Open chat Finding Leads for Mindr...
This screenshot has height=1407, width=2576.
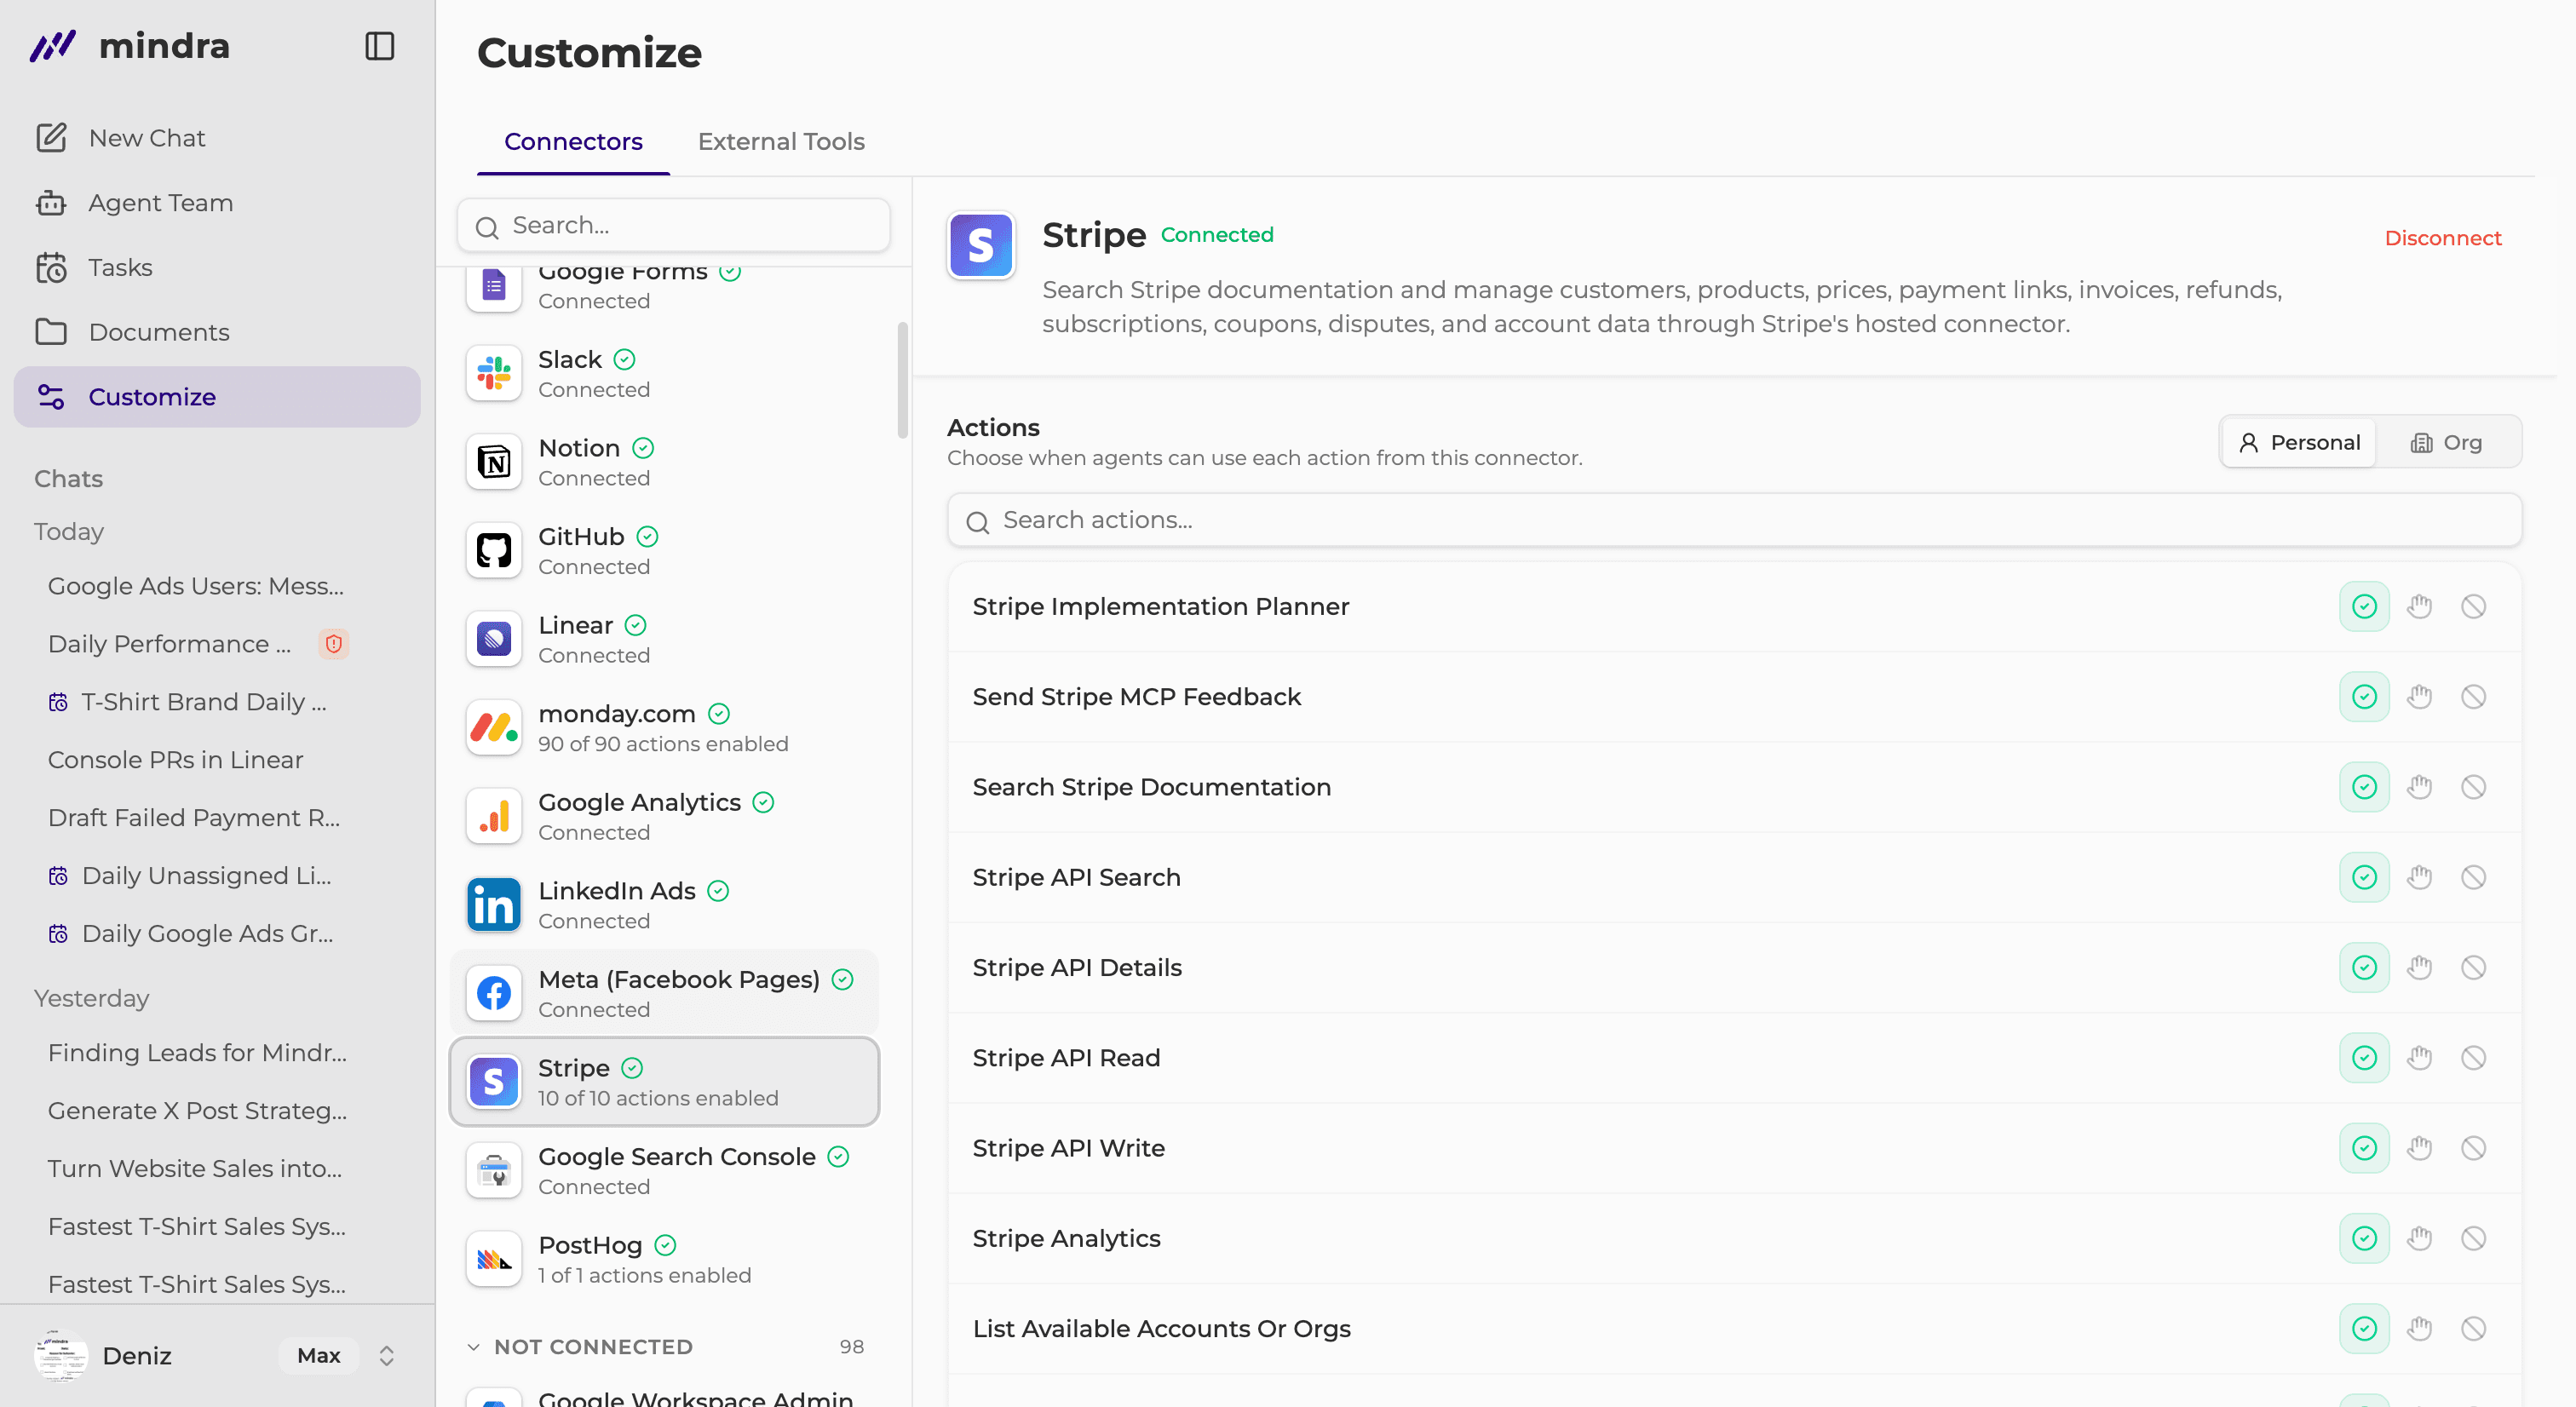pyautogui.click(x=197, y=1054)
